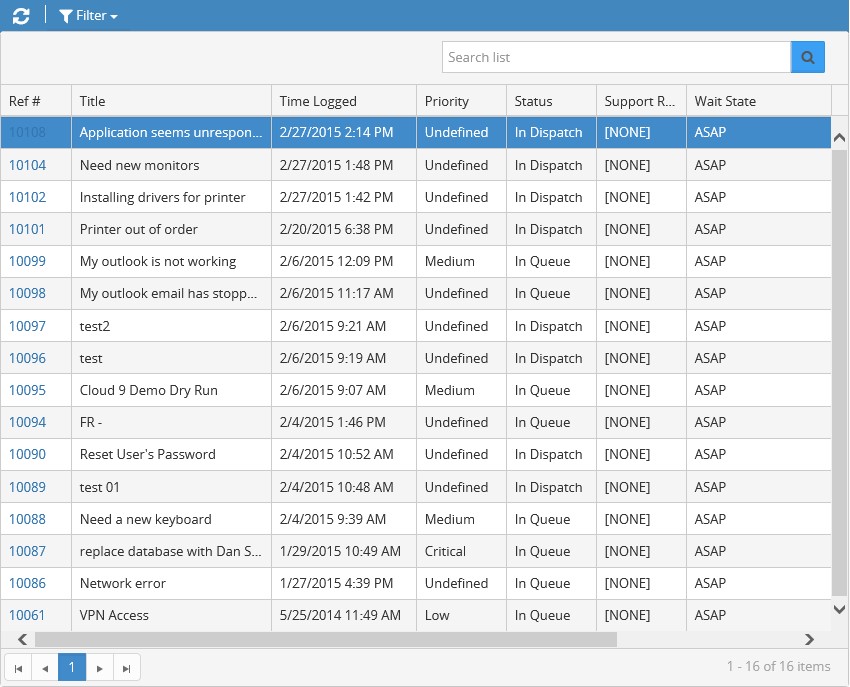Image resolution: width=850 pixels, height=687 pixels.
Task: Sort by the Time Logged column header
Action: (318, 101)
